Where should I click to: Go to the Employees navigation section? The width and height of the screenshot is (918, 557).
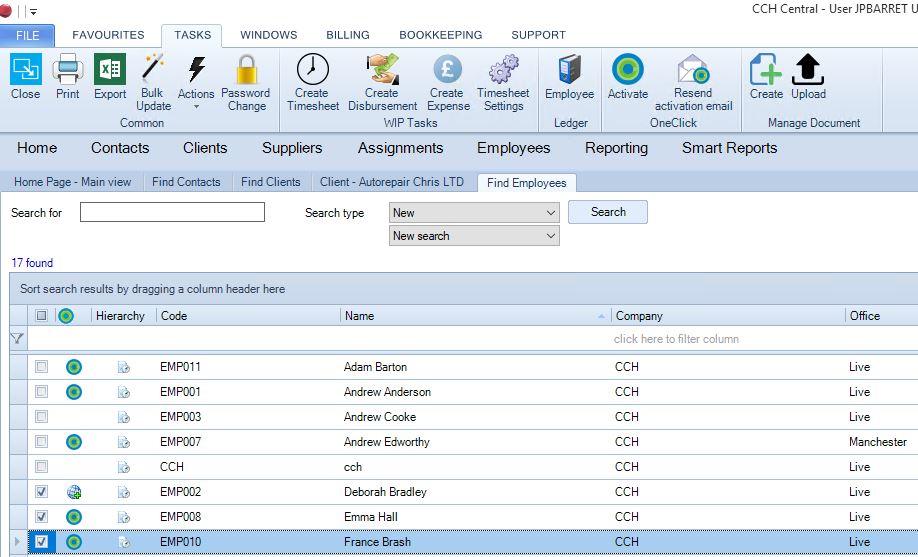(x=513, y=148)
